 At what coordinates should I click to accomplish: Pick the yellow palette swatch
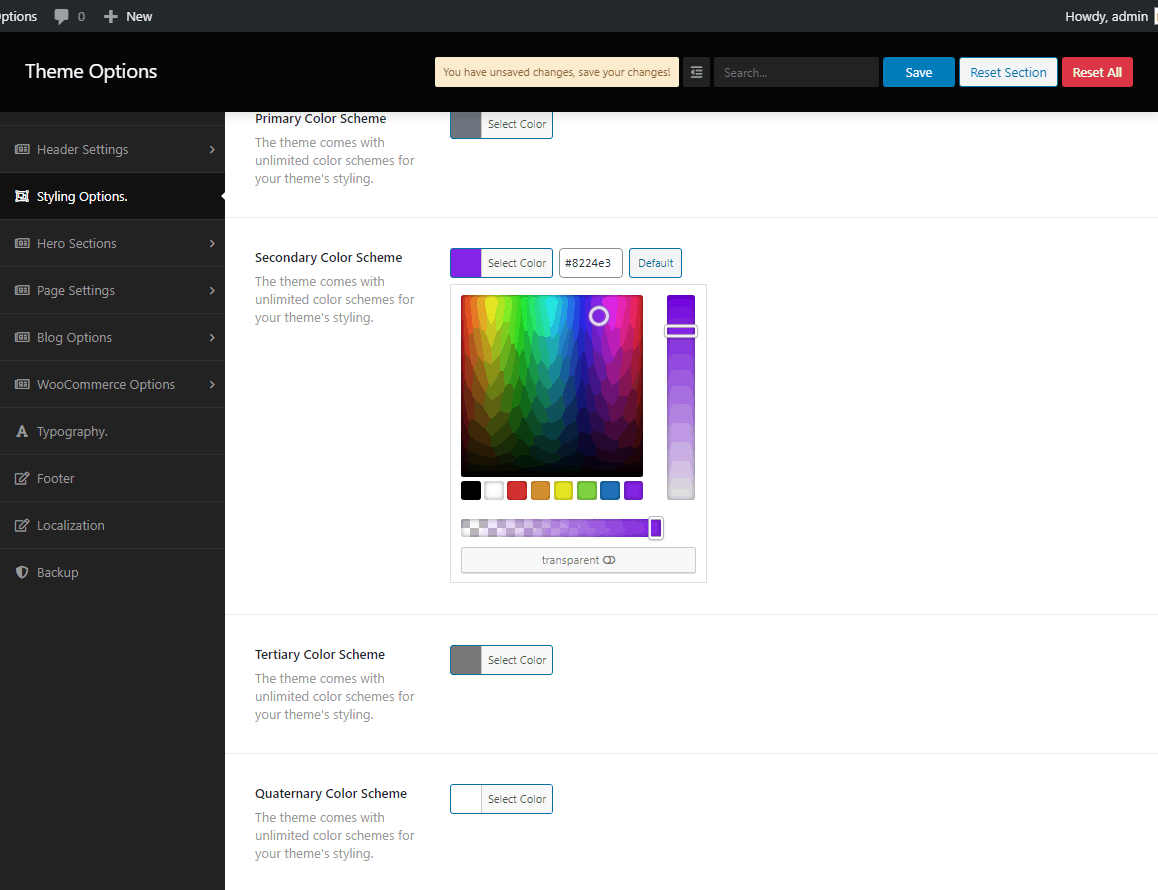coord(563,490)
